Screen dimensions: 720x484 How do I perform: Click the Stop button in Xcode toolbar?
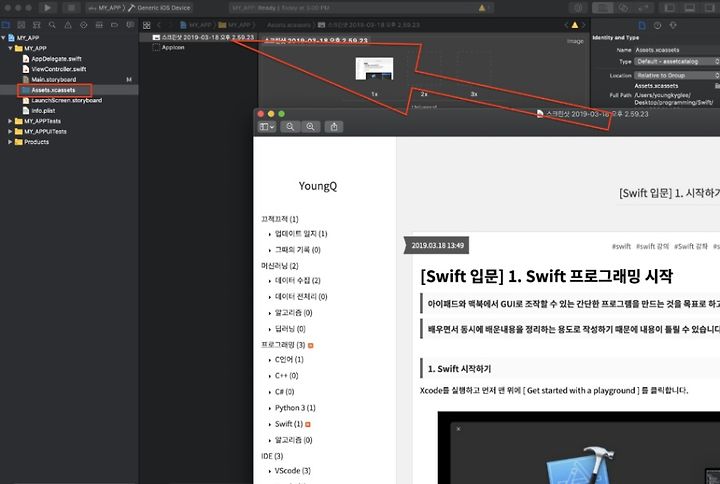tap(70, 7)
